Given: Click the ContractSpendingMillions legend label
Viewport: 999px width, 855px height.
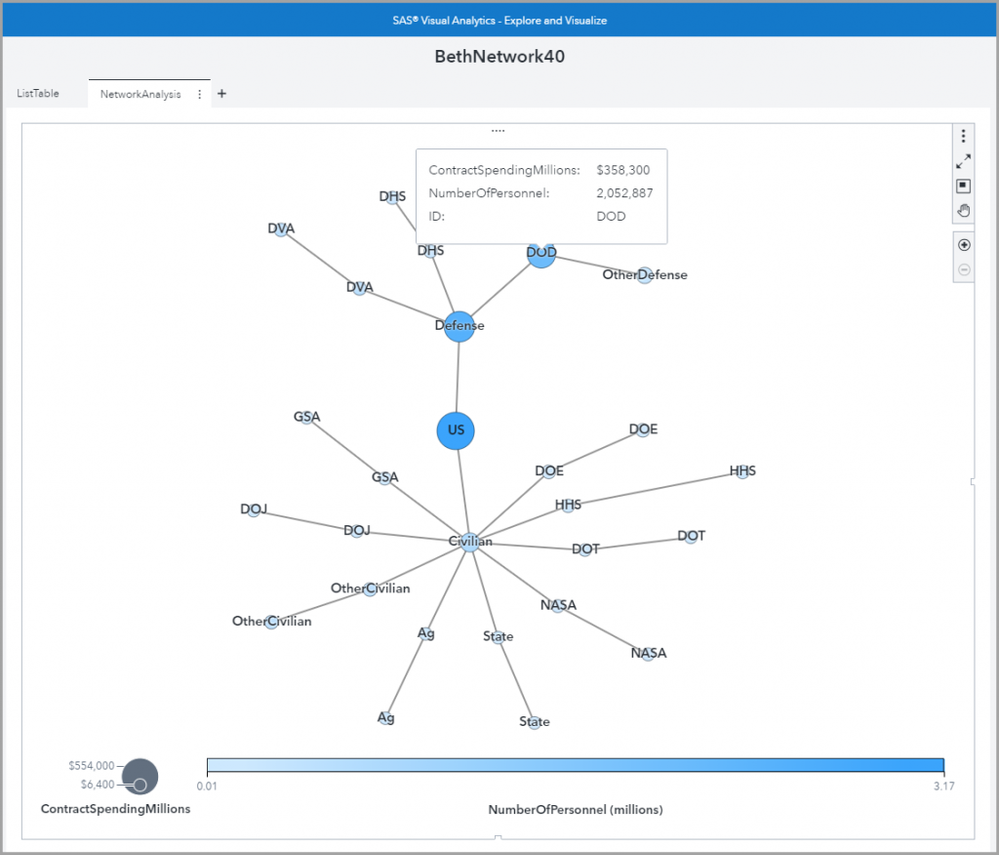Looking at the screenshot, I should click(x=115, y=808).
